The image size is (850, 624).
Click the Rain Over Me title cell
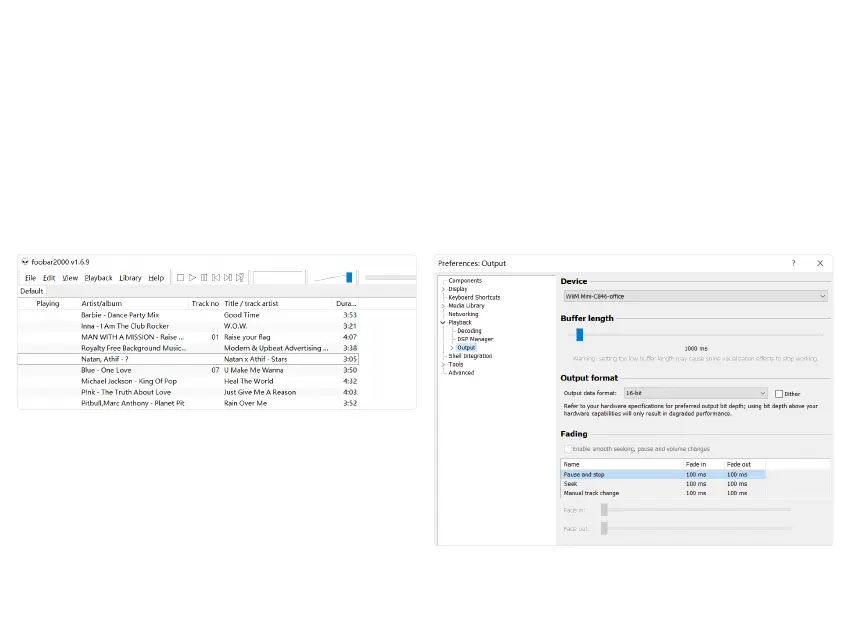[246, 403]
